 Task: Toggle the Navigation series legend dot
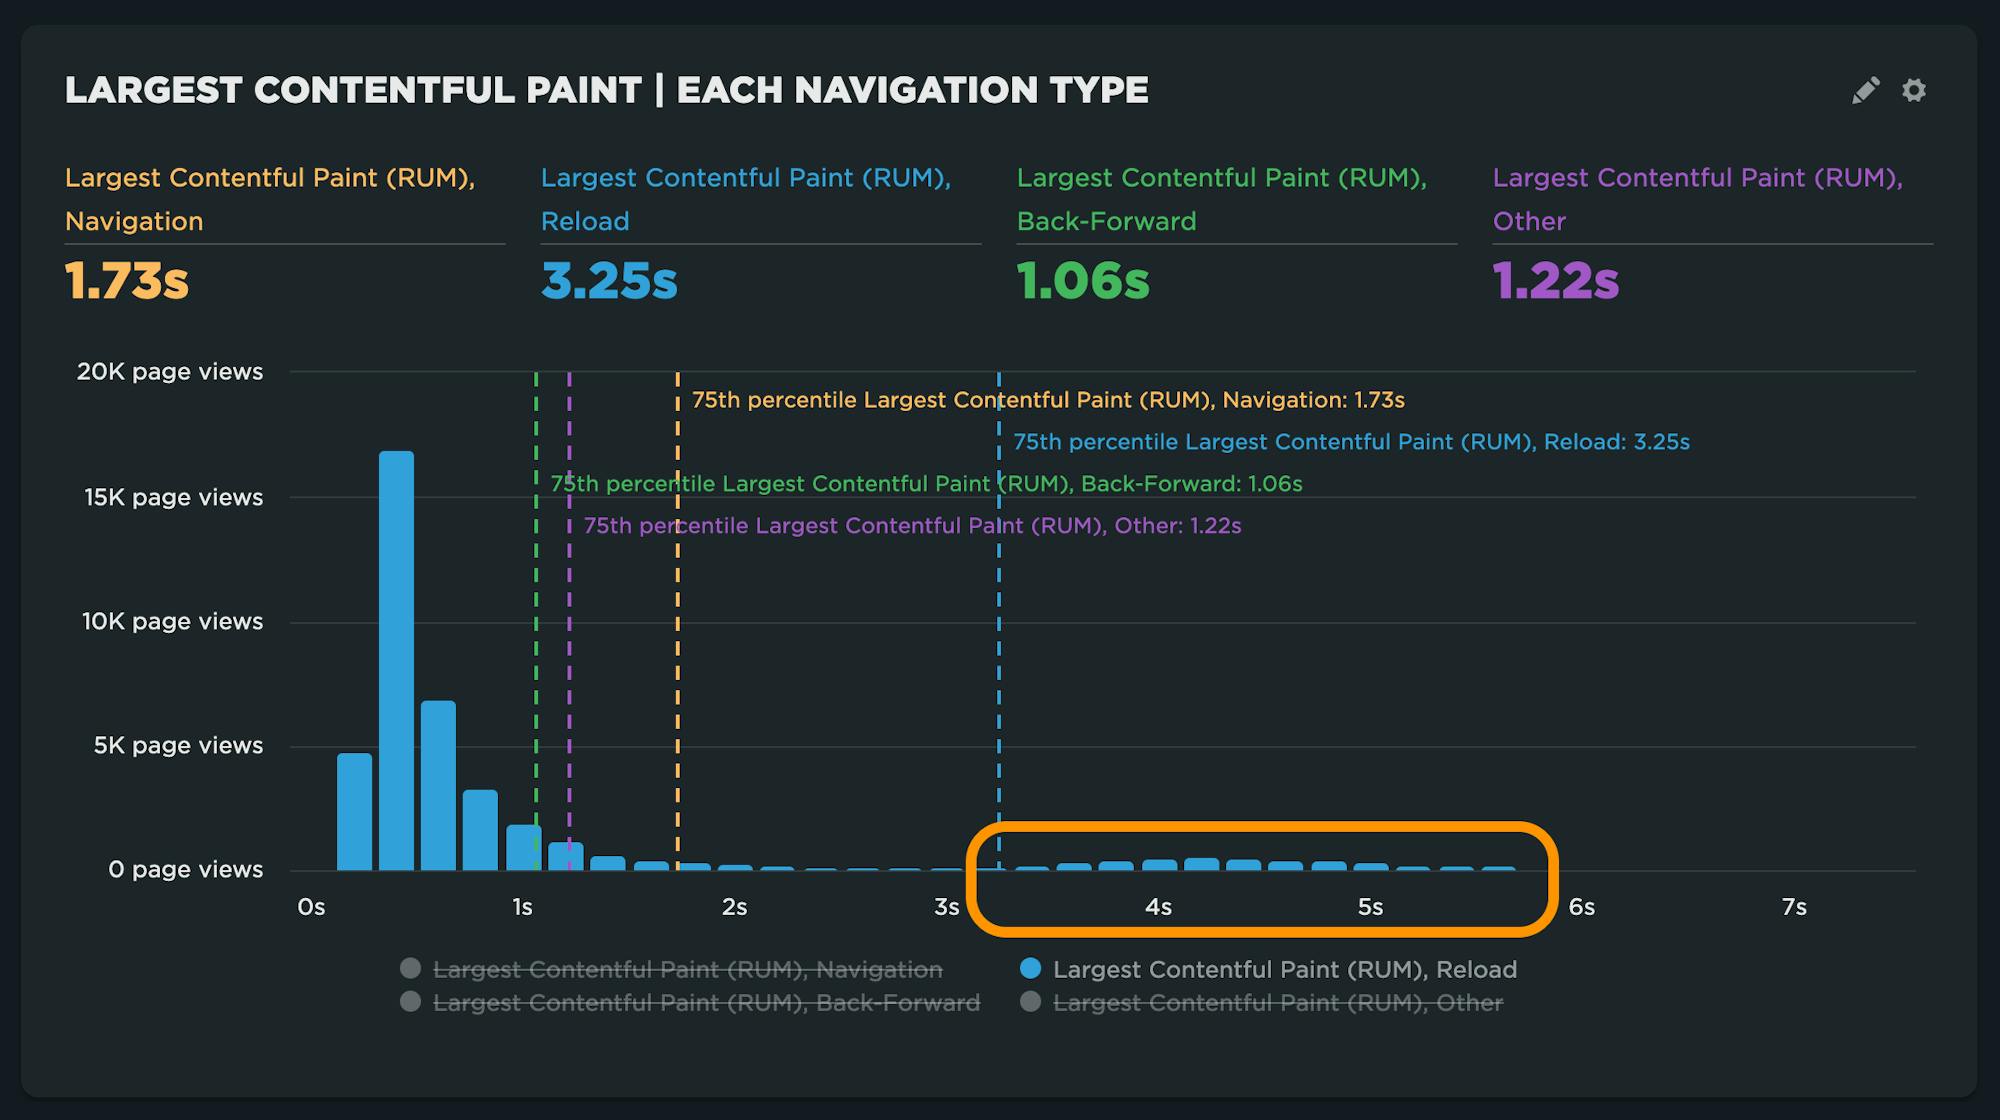[410, 968]
